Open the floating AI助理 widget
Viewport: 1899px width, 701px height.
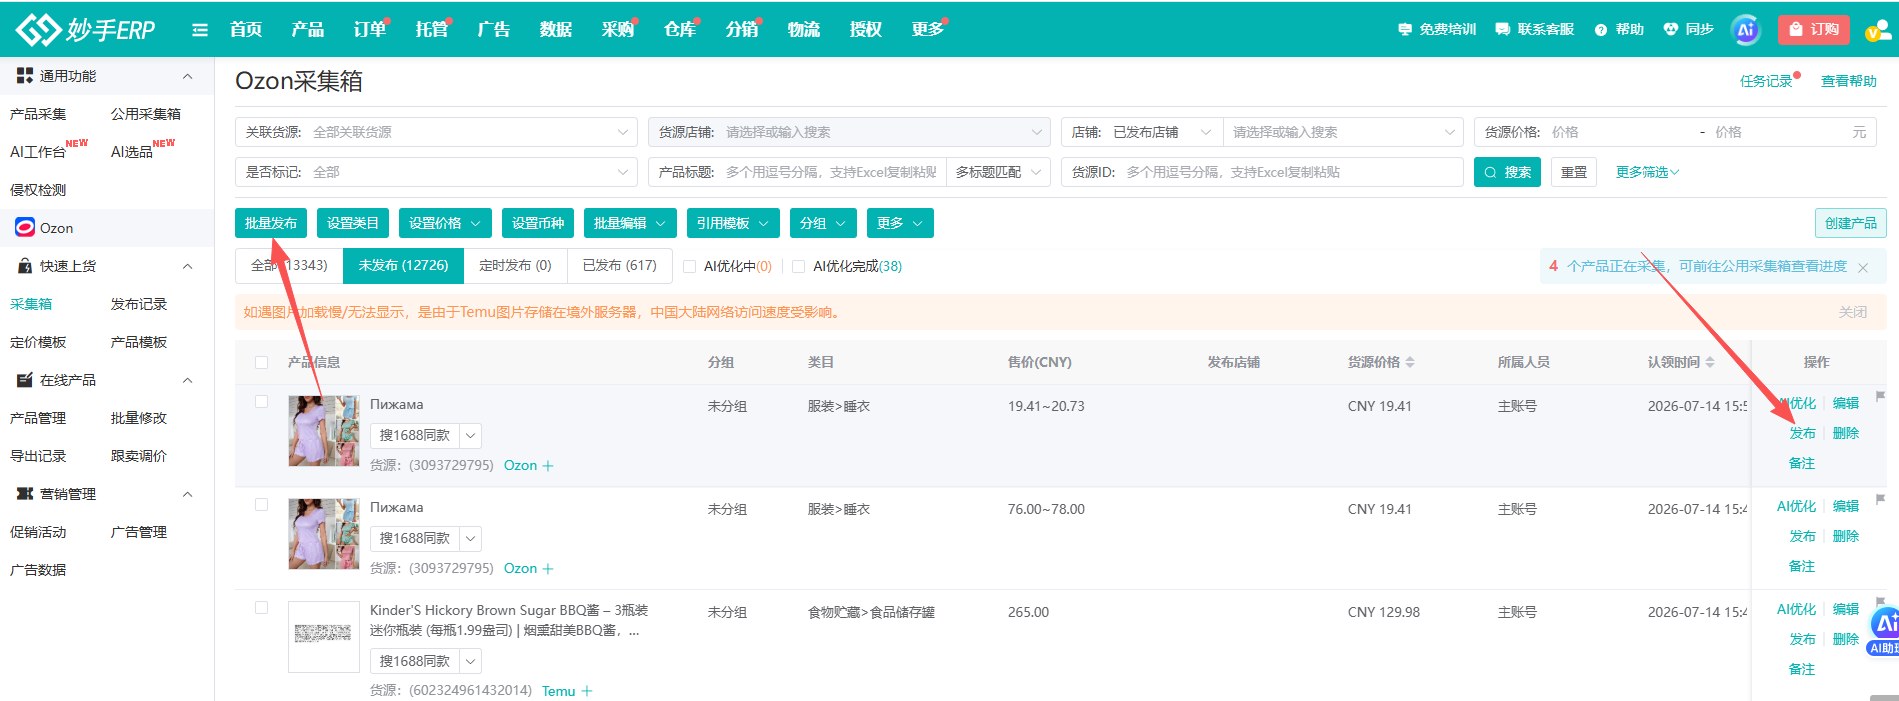tap(1884, 632)
